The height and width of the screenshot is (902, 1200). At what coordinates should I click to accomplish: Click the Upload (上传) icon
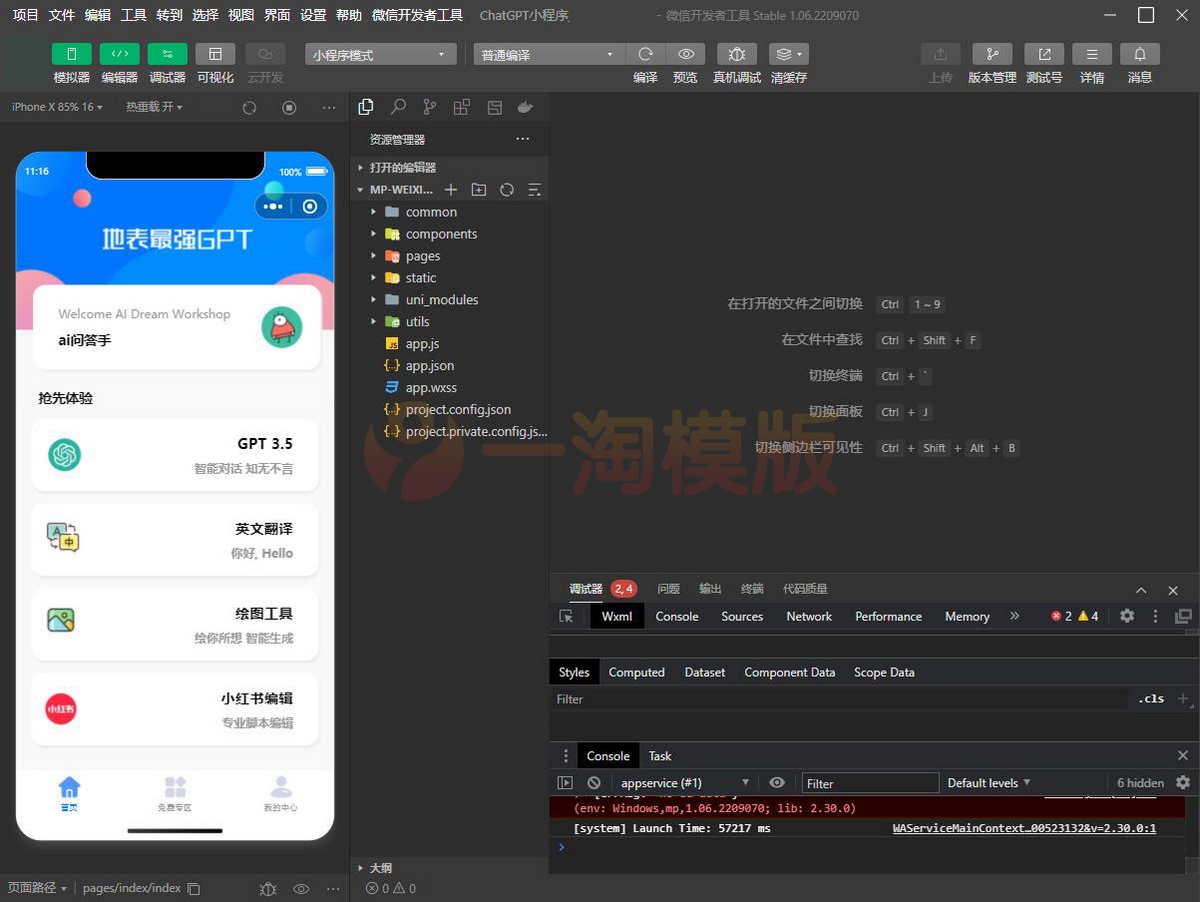click(x=940, y=54)
